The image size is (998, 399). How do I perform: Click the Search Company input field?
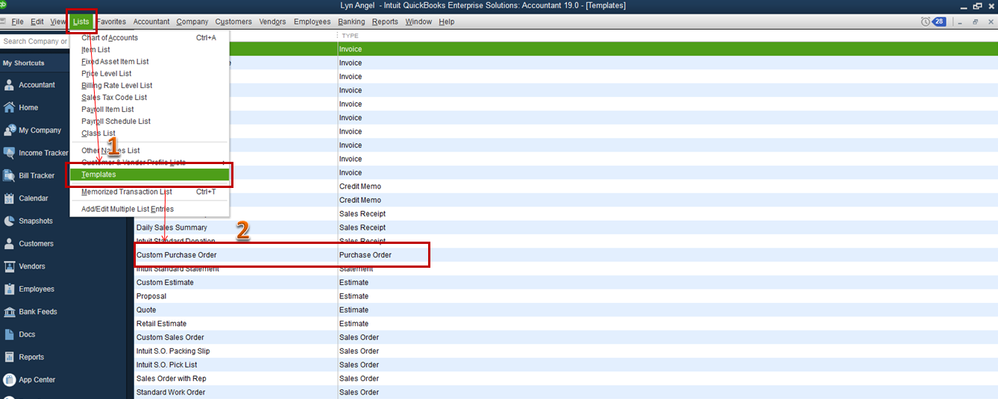click(x=35, y=41)
